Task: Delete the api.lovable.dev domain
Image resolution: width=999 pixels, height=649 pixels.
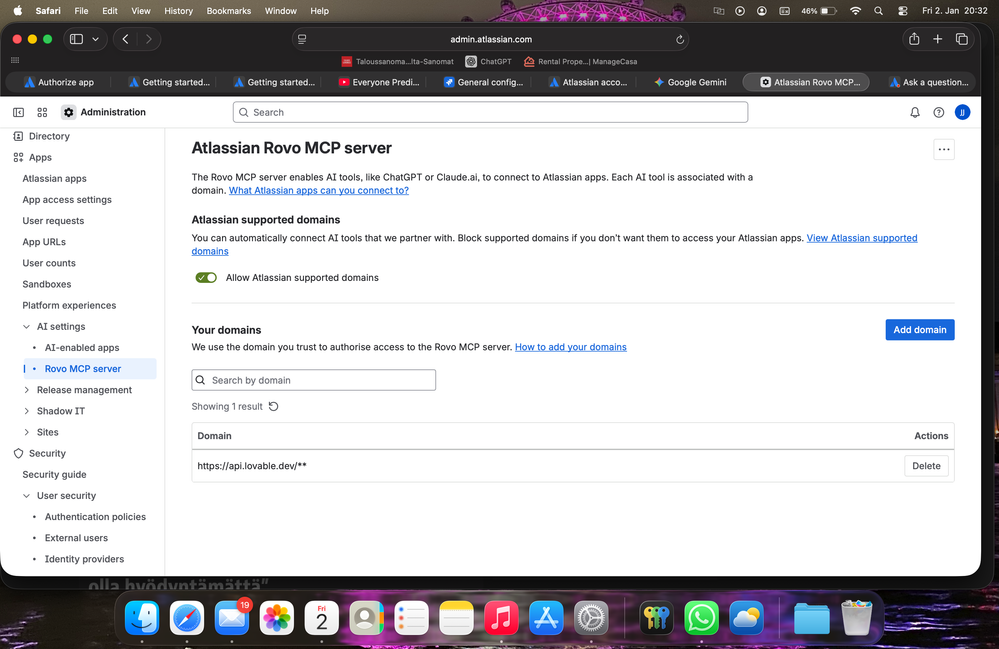Action: pos(926,466)
